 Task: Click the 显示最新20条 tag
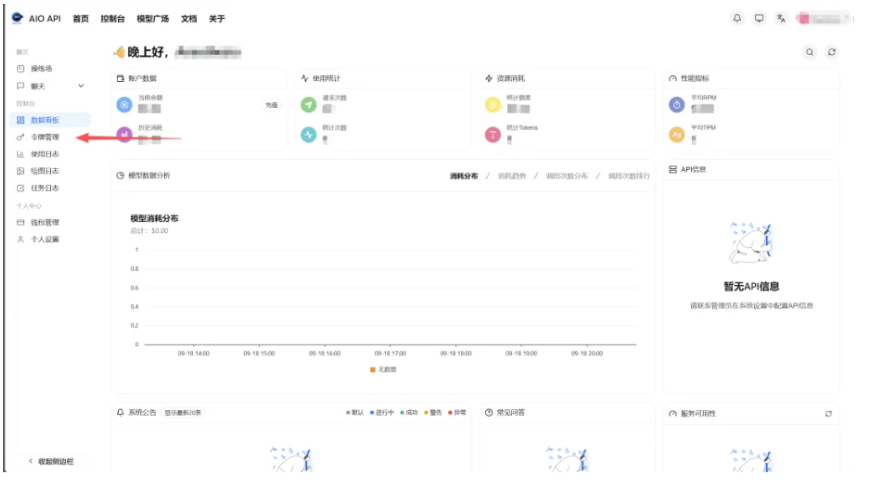tap(183, 413)
